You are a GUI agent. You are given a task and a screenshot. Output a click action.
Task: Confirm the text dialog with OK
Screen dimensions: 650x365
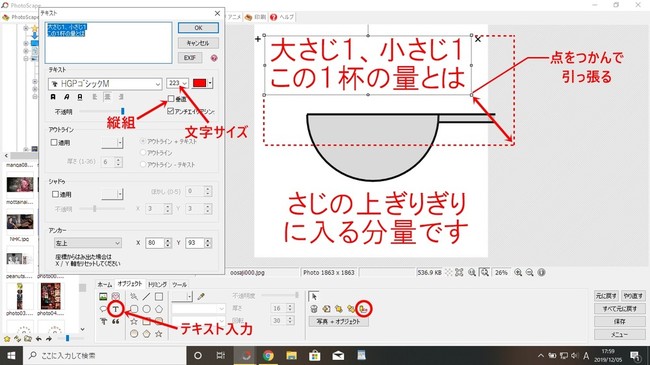point(198,28)
